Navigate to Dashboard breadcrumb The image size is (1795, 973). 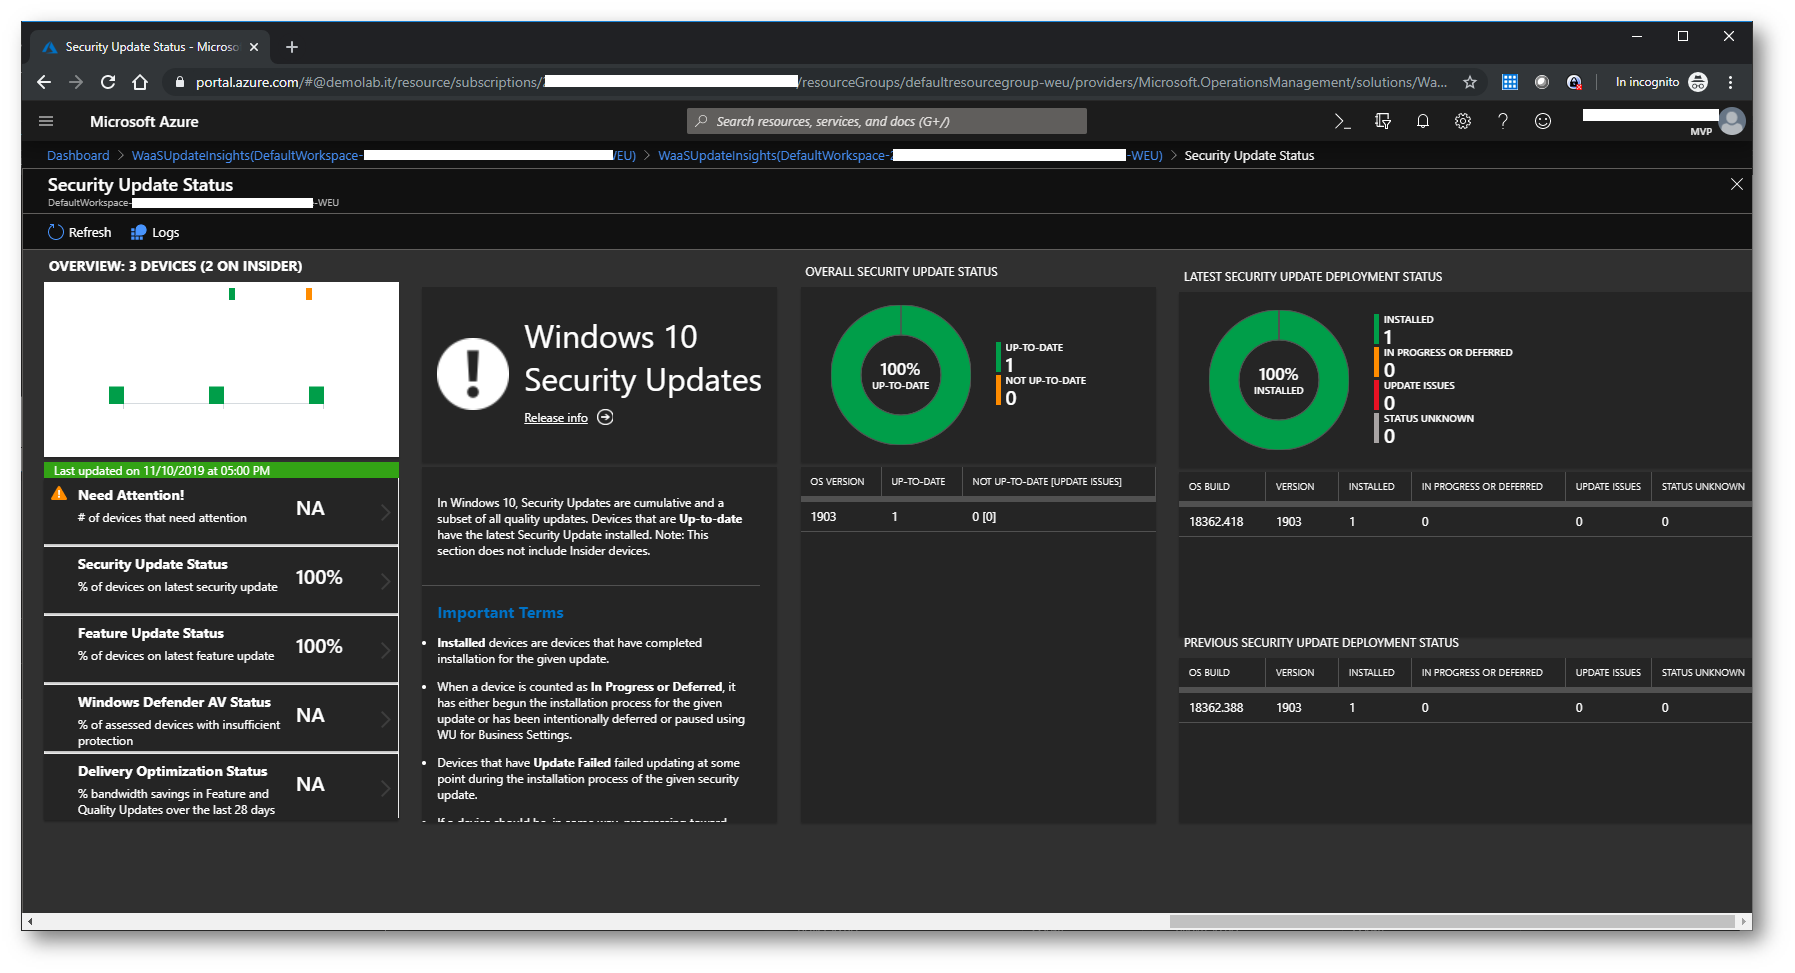click(78, 155)
